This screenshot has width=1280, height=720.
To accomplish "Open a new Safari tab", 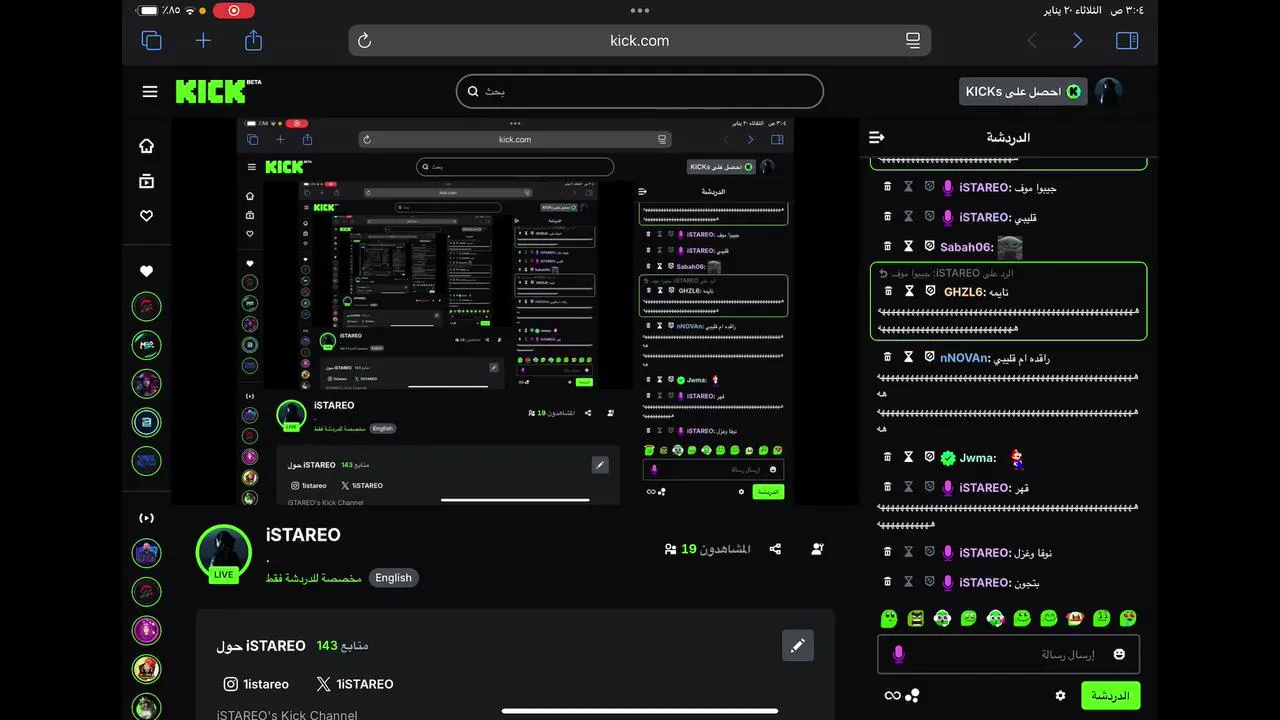I will [203, 40].
